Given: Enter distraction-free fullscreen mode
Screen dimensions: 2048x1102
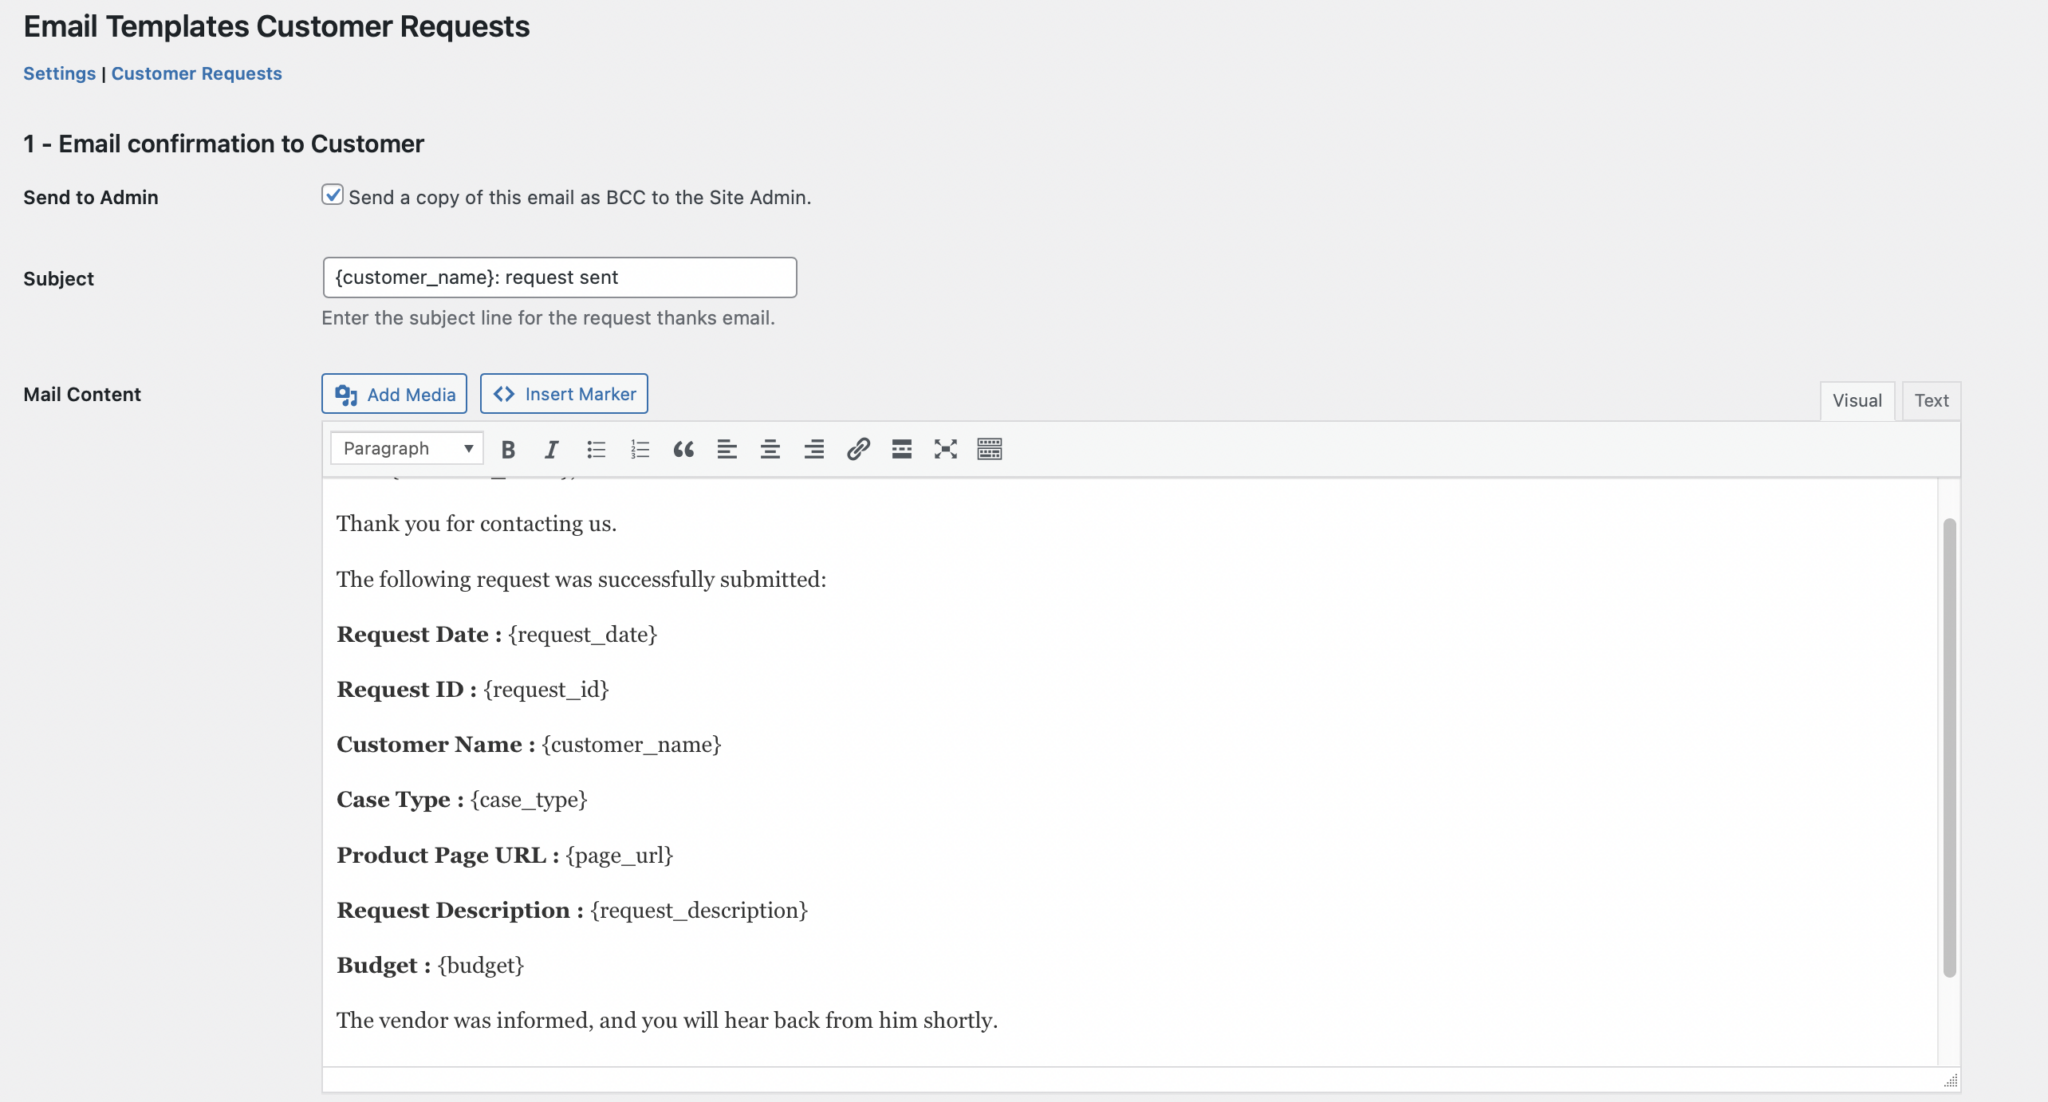Looking at the screenshot, I should coord(945,448).
